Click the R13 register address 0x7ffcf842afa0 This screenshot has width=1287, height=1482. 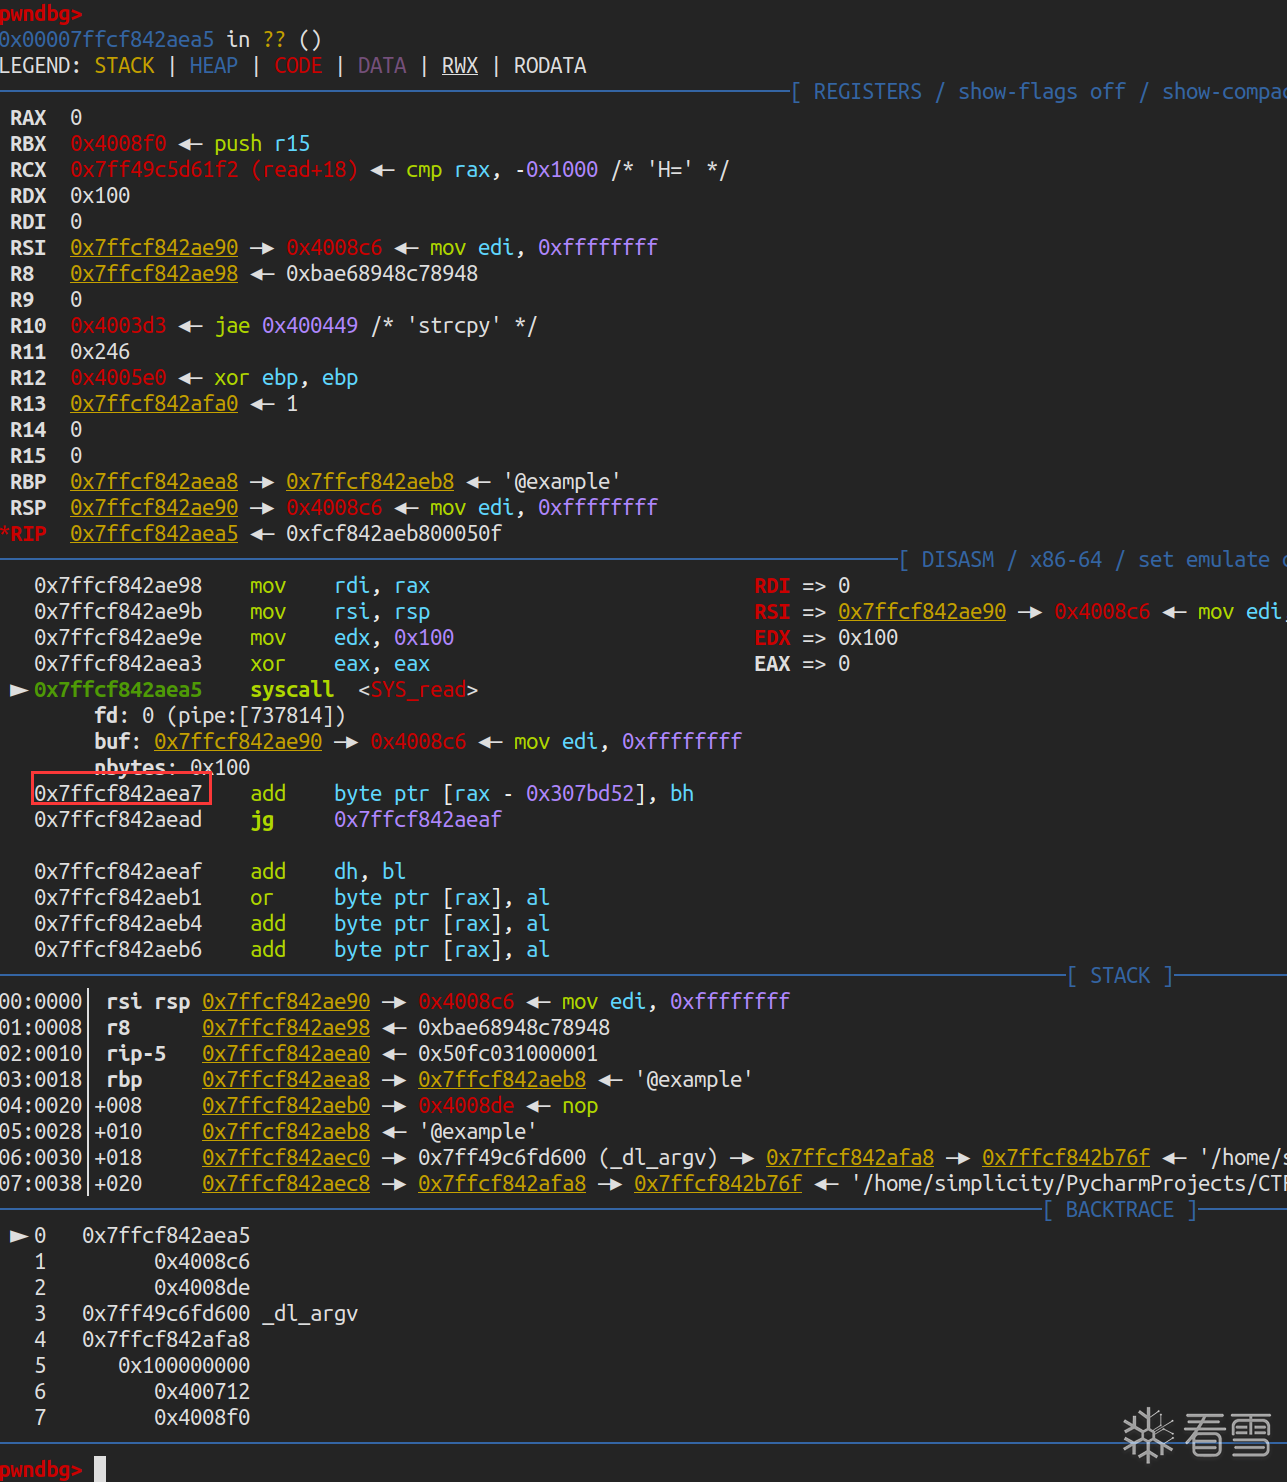point(154,404)
